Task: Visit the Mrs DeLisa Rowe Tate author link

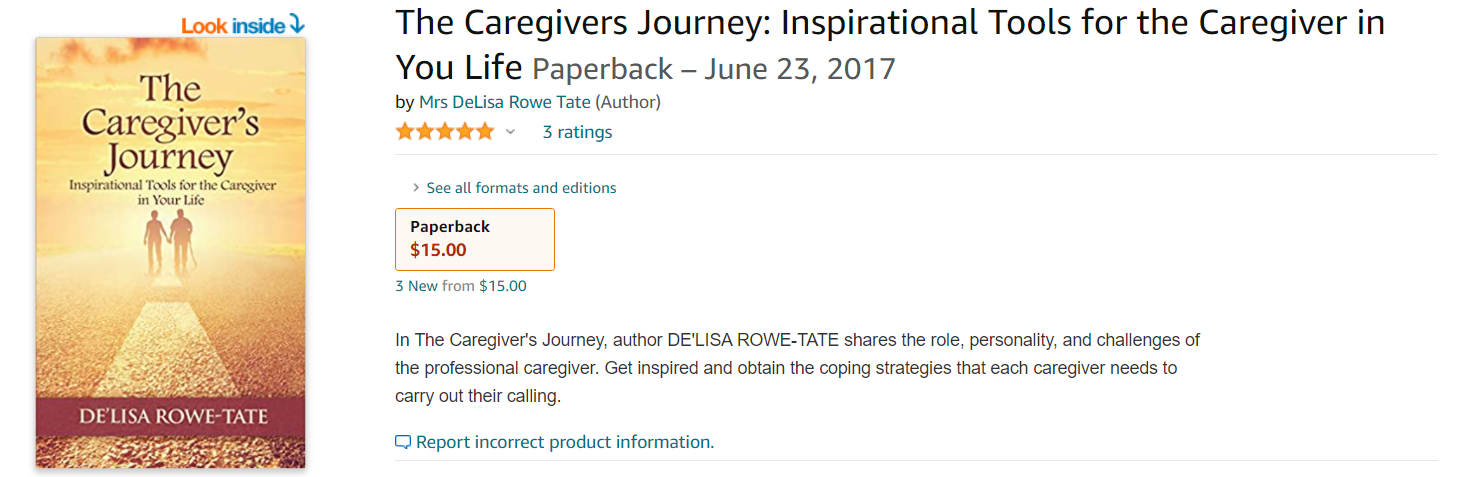Action: pyautogui.click(x=505, y=102)
